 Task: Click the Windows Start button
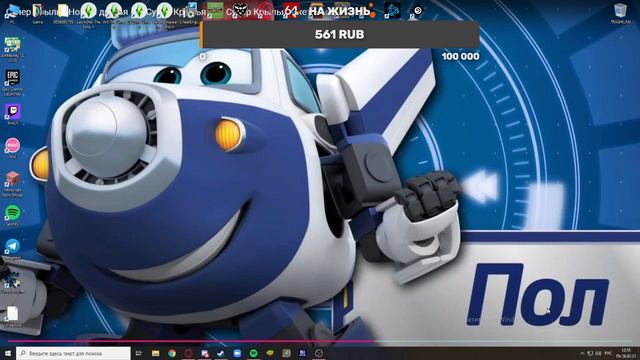[x=8, y=353]
